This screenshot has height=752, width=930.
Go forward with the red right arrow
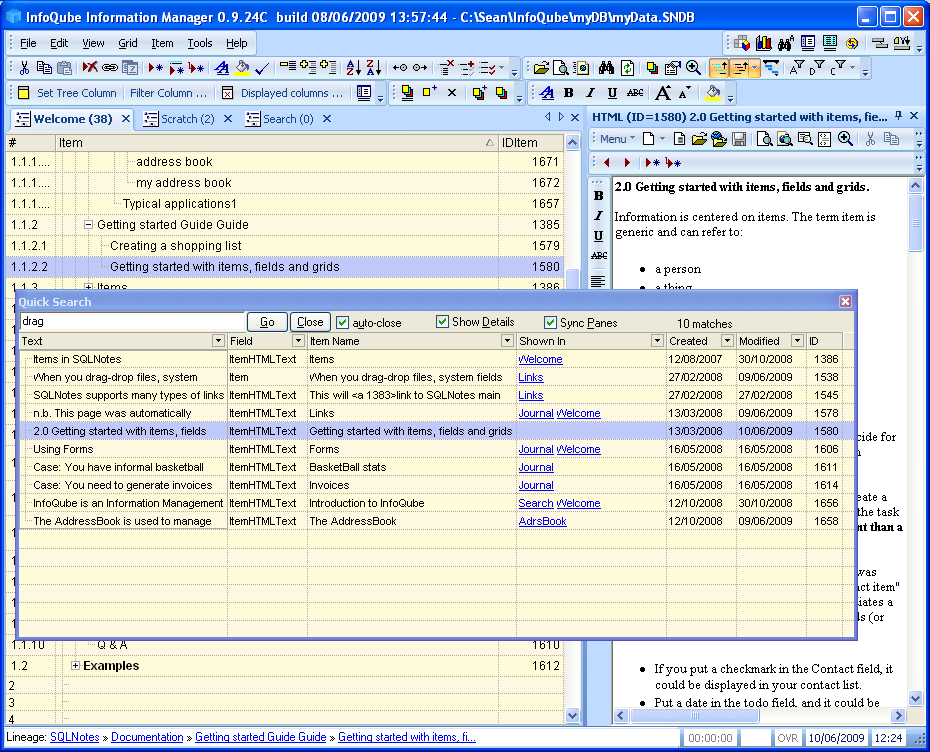[627, 162]
